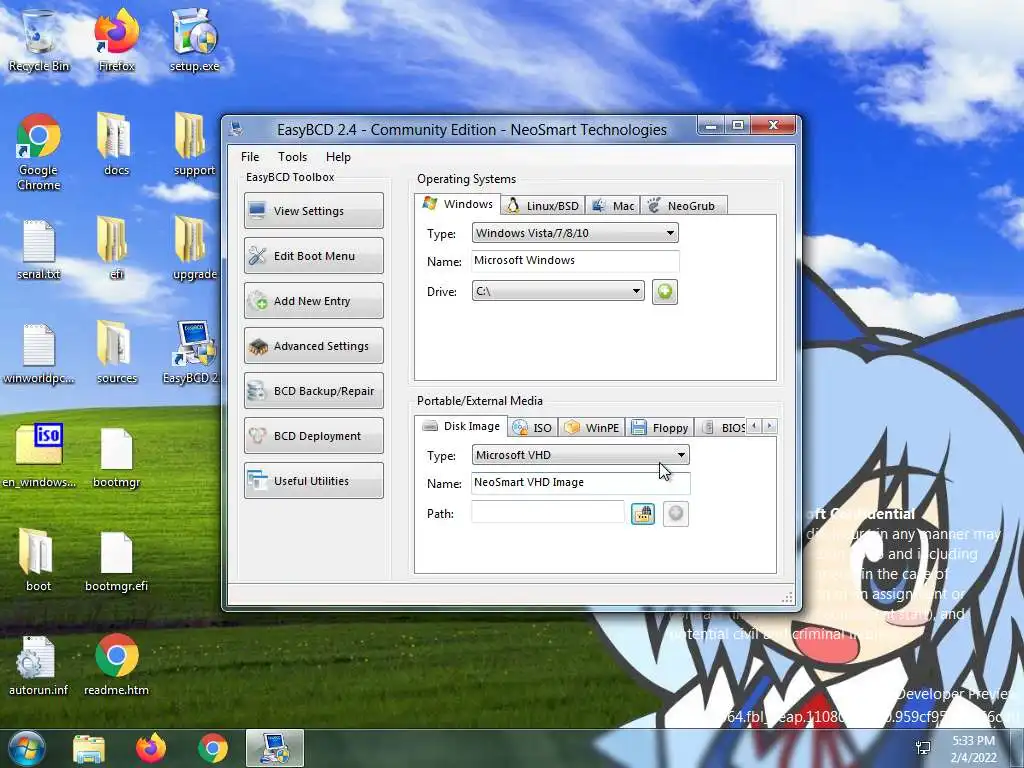Click the network tray icon

coord(923,748)
